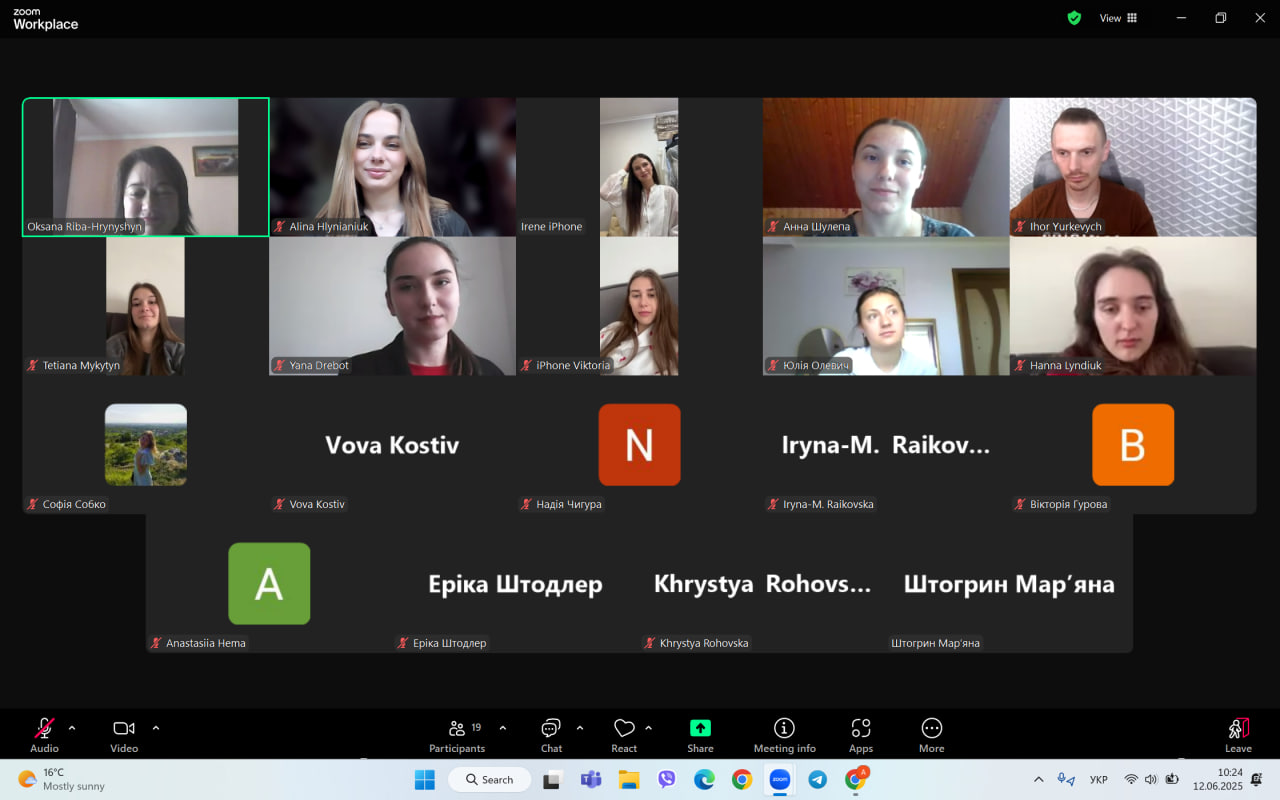Screen dimensions: 1280x800
Task: Expand the audio settings arrow next to Audio
Action: click(72, 728)
